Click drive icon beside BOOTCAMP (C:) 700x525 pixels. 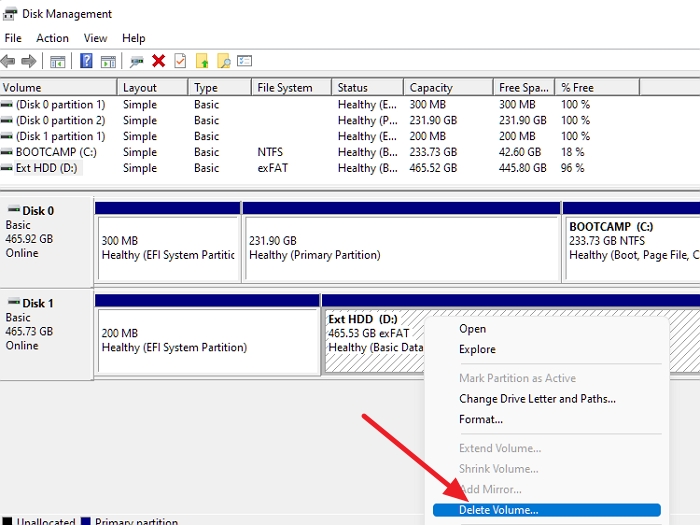pyautogui.click(x=7, y=152)
